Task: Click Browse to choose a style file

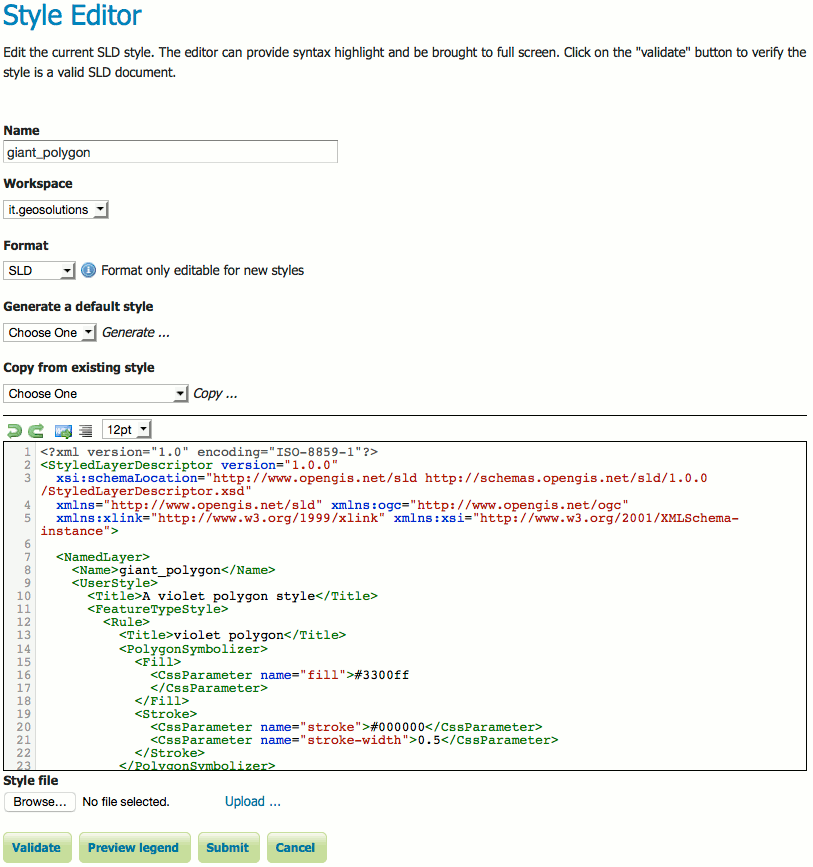Action: pyautogui.click(x=39, y=801)
